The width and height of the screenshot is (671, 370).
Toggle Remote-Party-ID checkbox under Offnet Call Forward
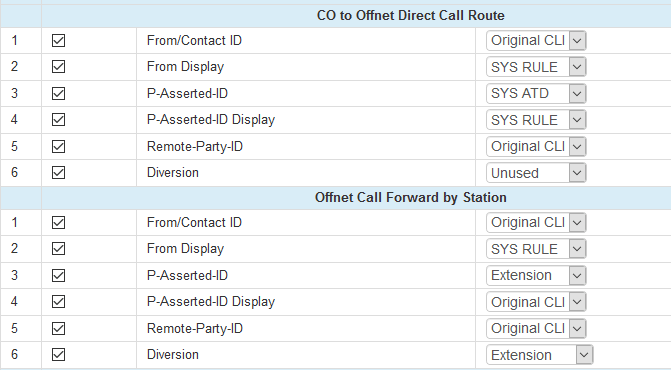point(58,329)
